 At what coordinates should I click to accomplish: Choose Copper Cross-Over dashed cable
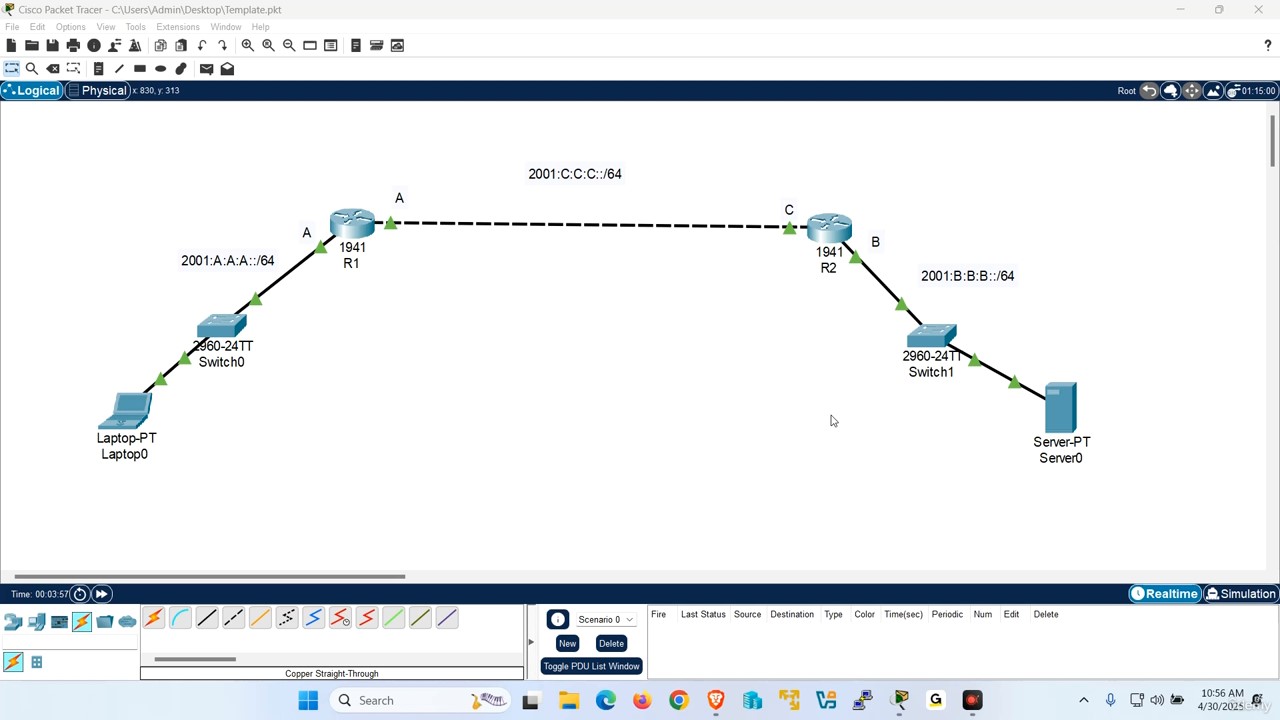click(233, 618)
